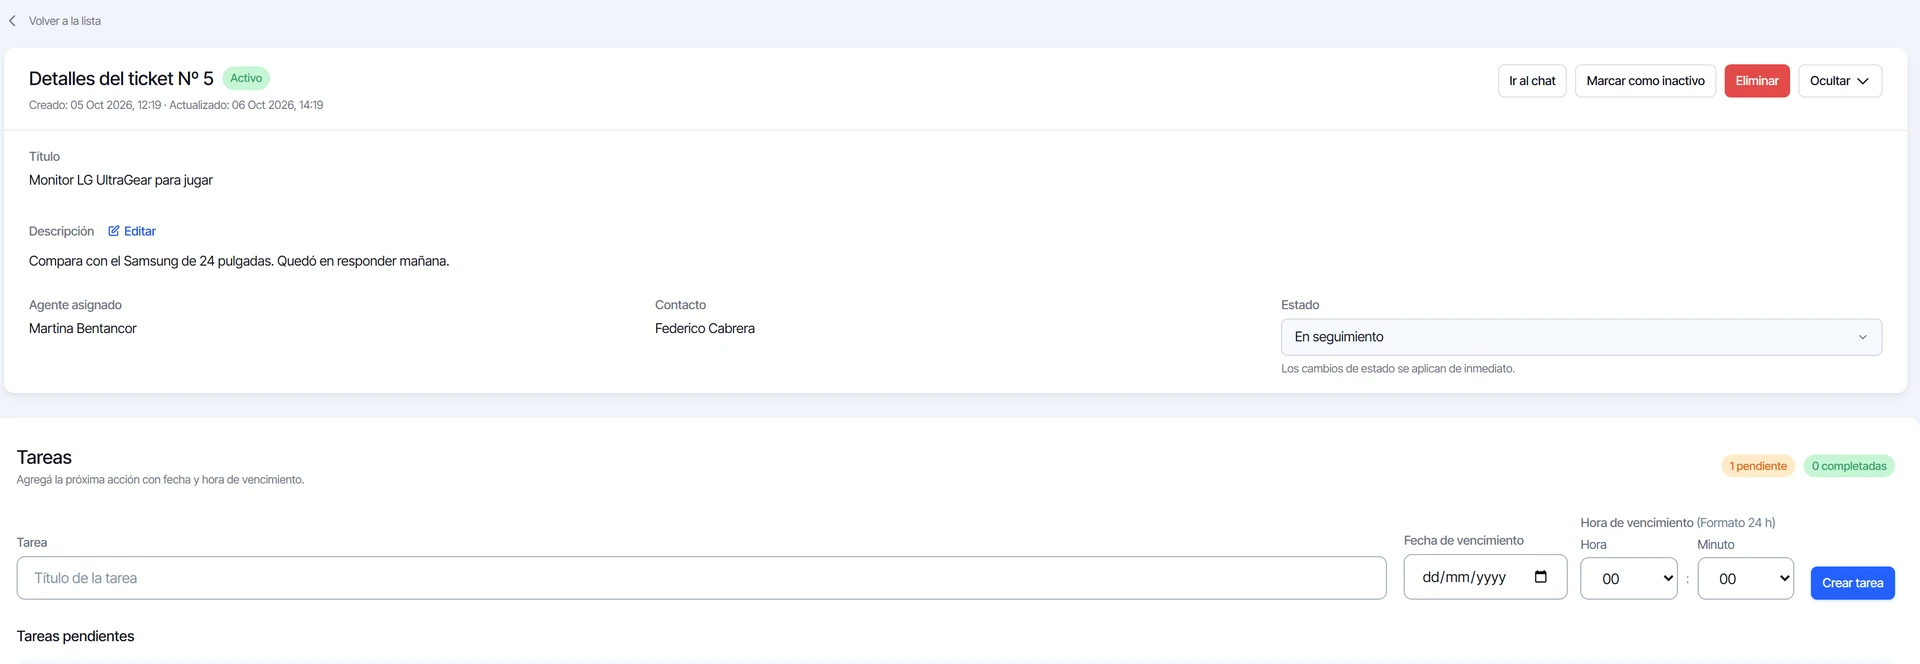Click 'Editar' link for description
Screen dimensions: 1920x664
pyautogui.click(x=140, y=231)
